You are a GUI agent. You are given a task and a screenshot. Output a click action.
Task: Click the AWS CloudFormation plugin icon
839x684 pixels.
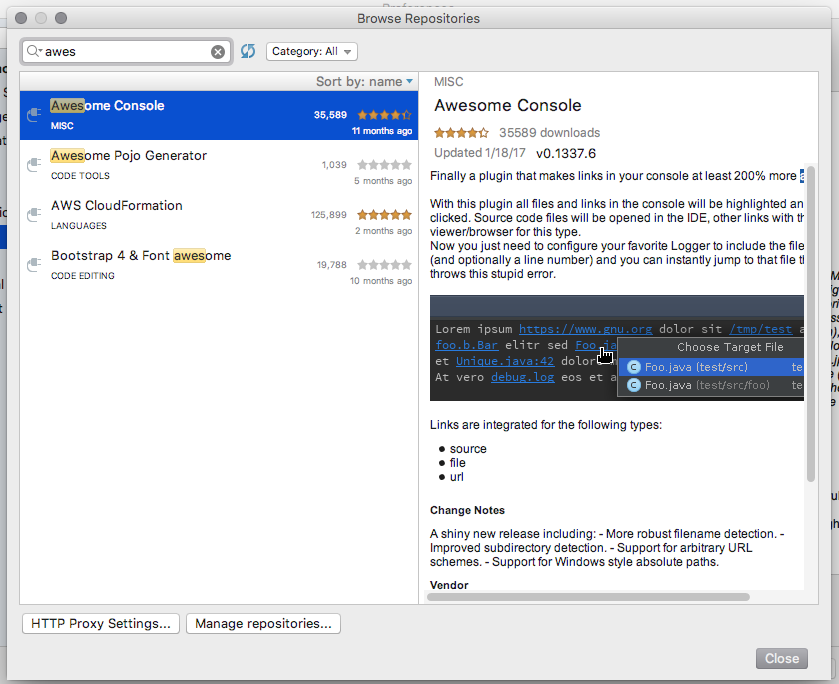click(x=34, y=214)
